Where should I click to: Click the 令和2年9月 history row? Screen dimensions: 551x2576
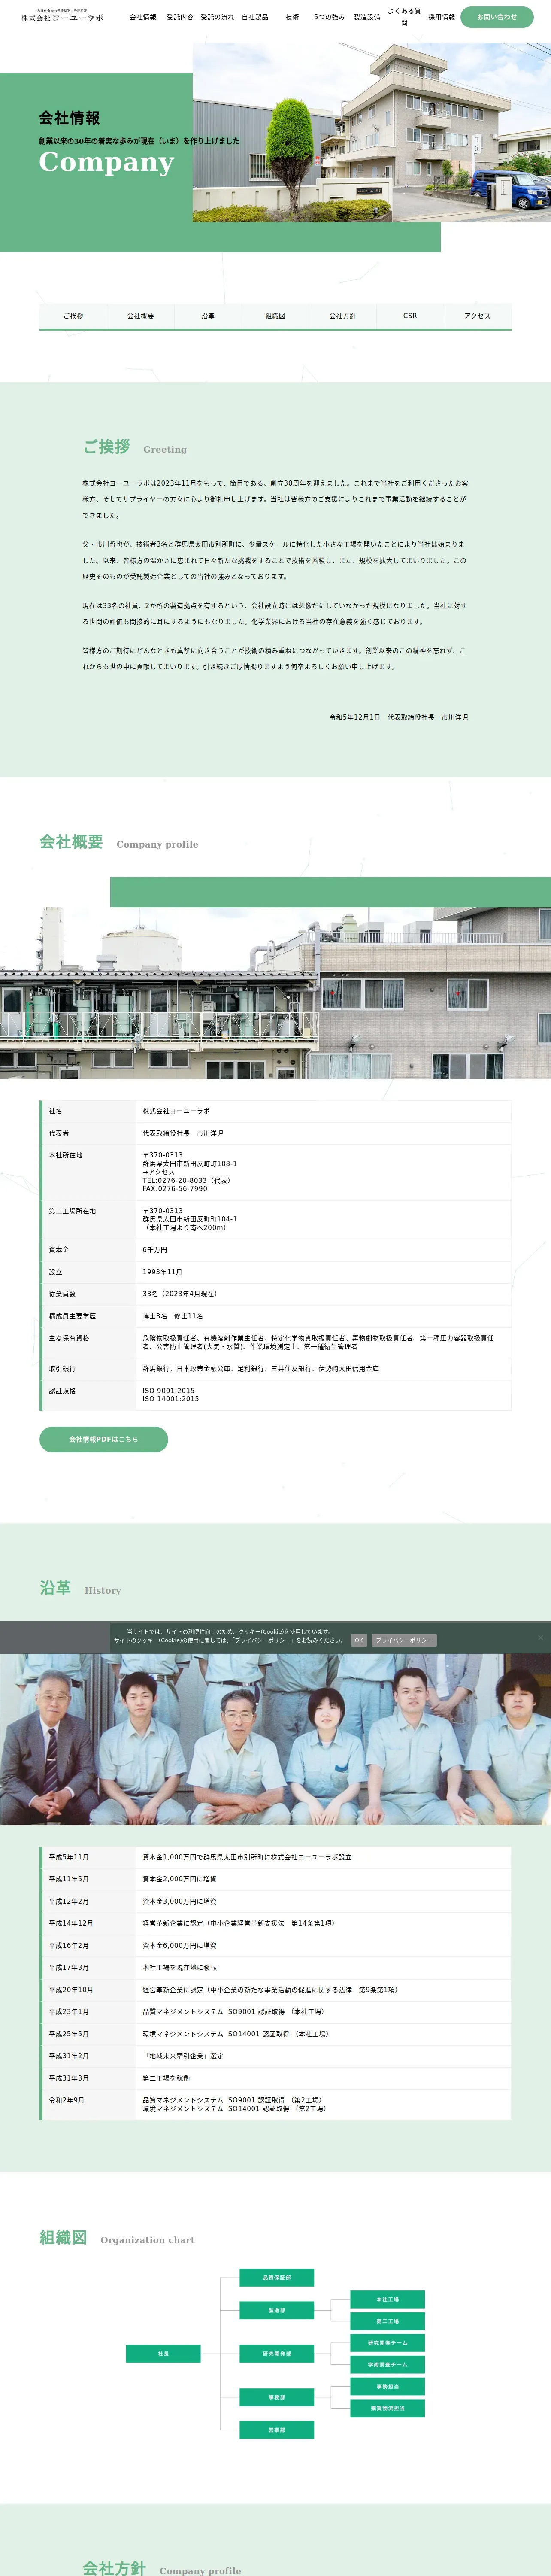click(x=275, y=2104)
